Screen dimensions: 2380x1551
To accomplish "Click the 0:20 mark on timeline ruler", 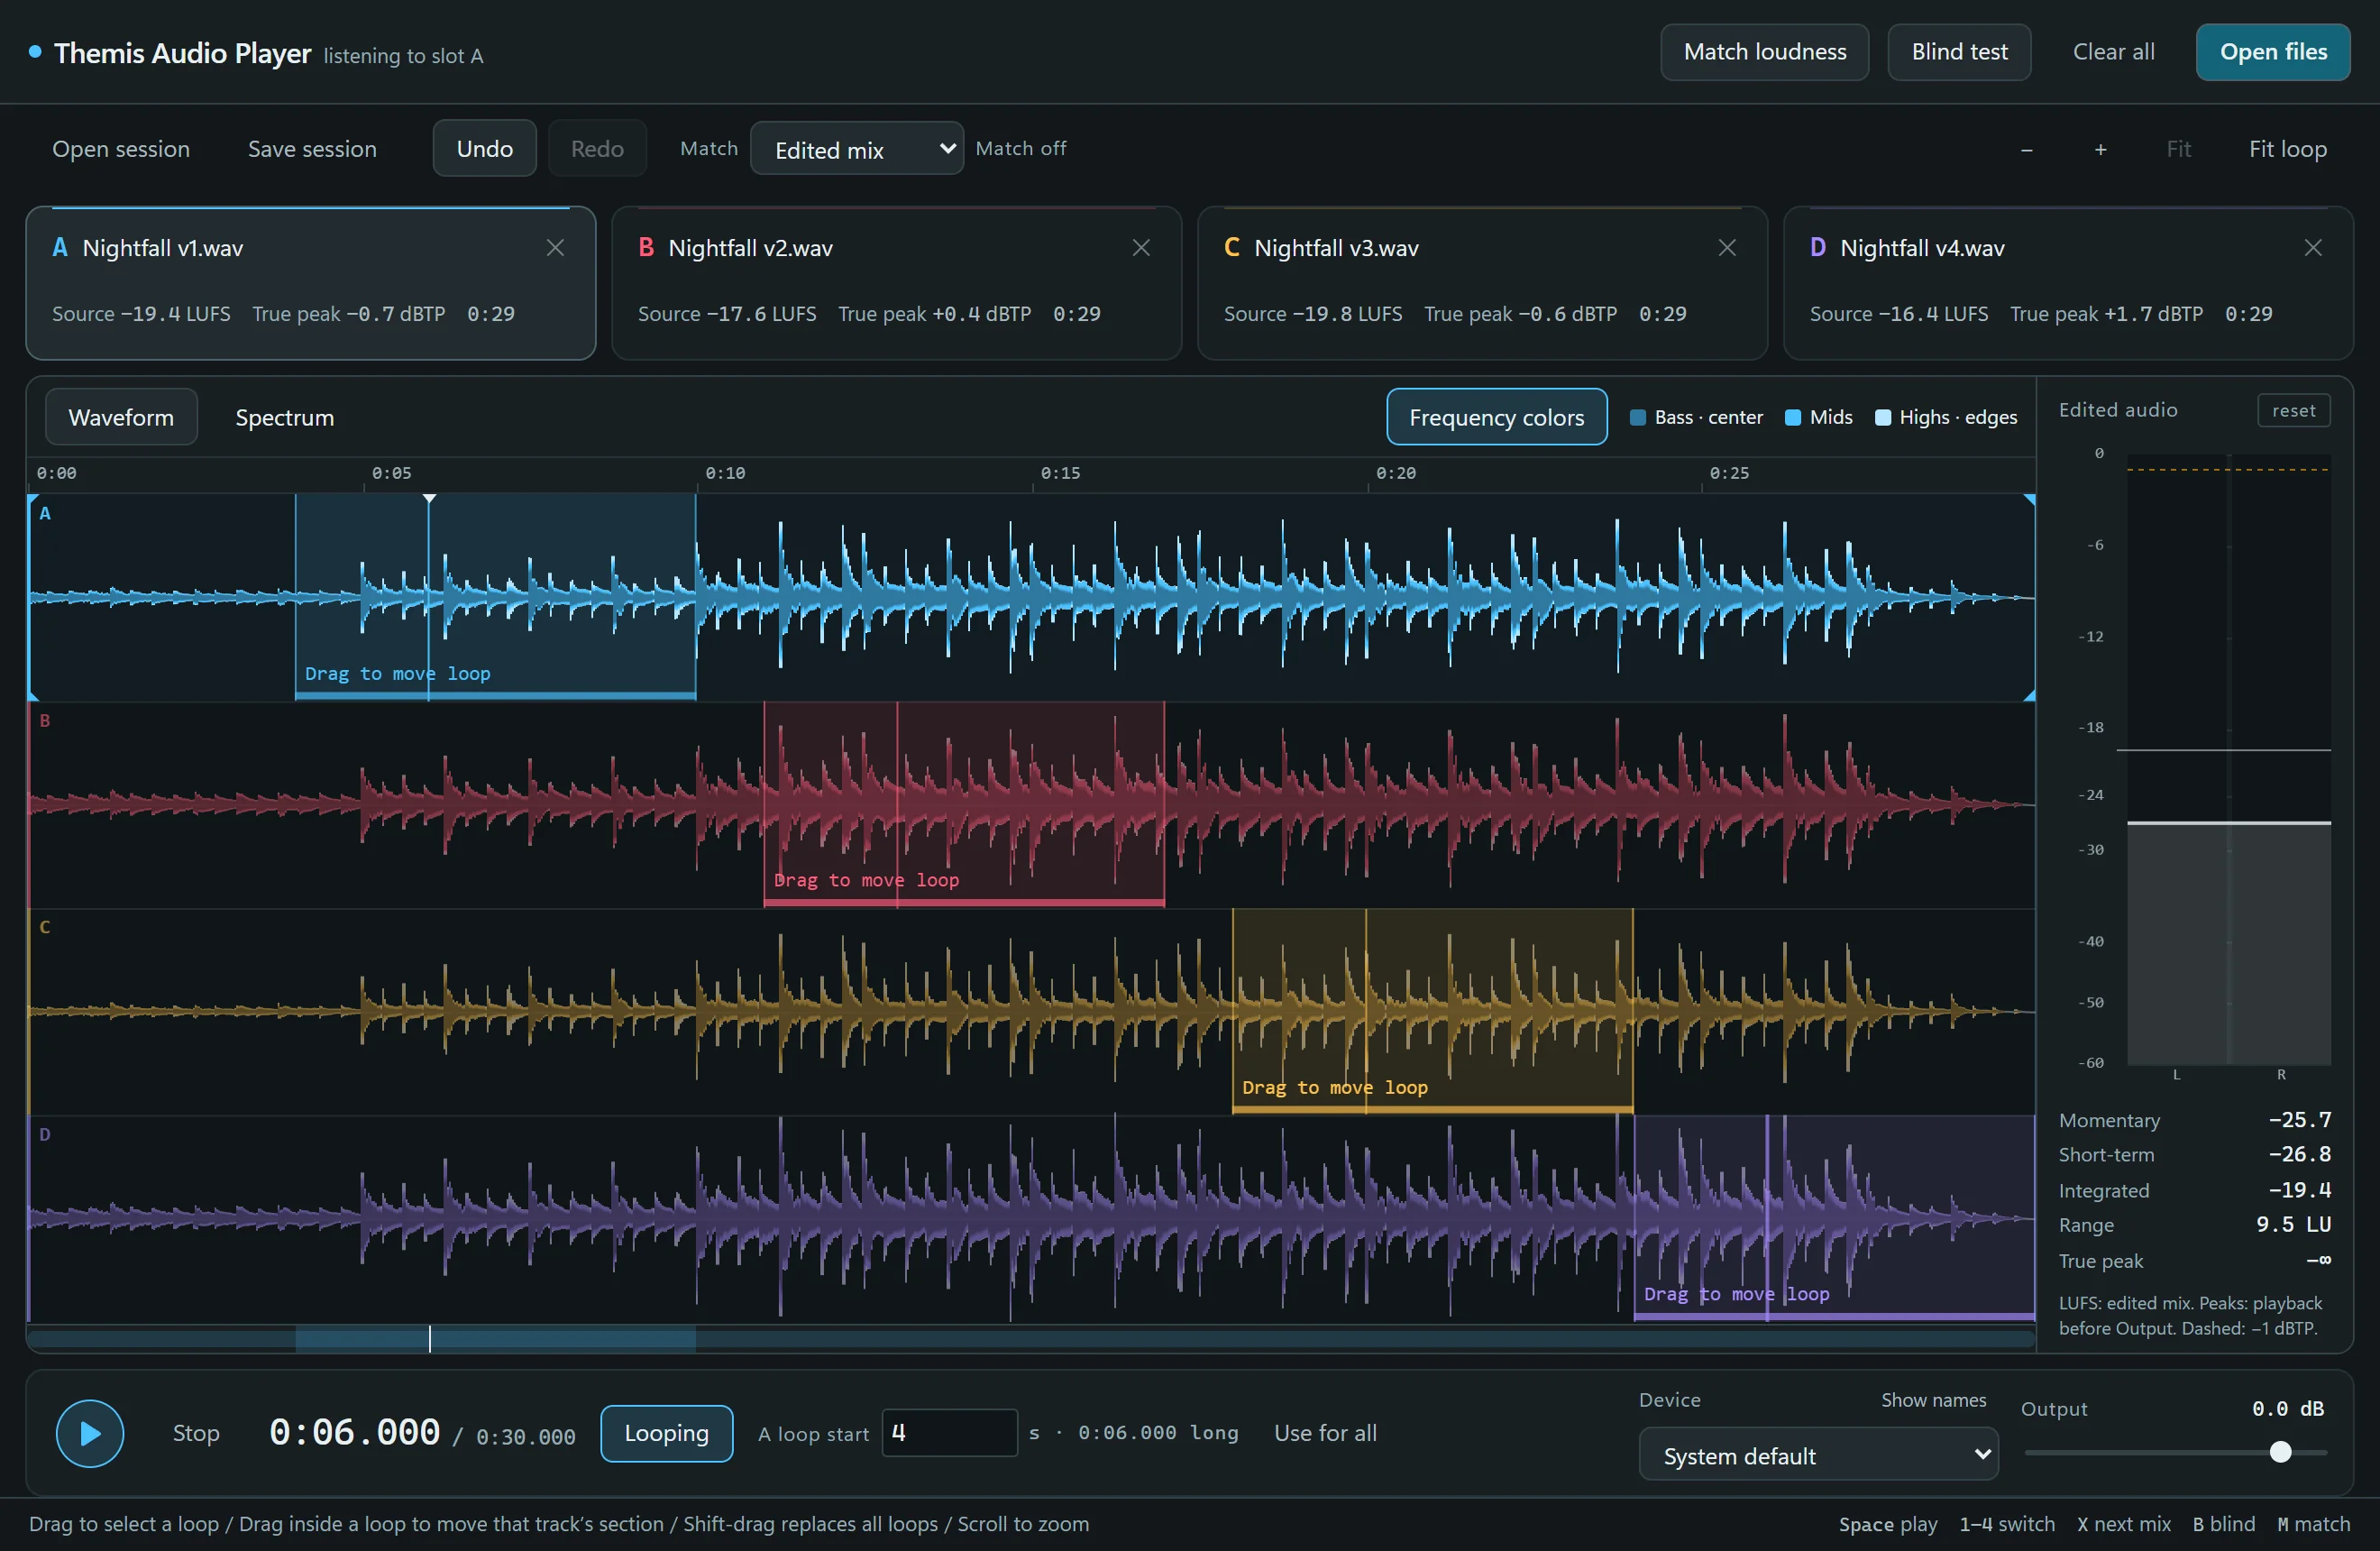I will coord(1395,473).
